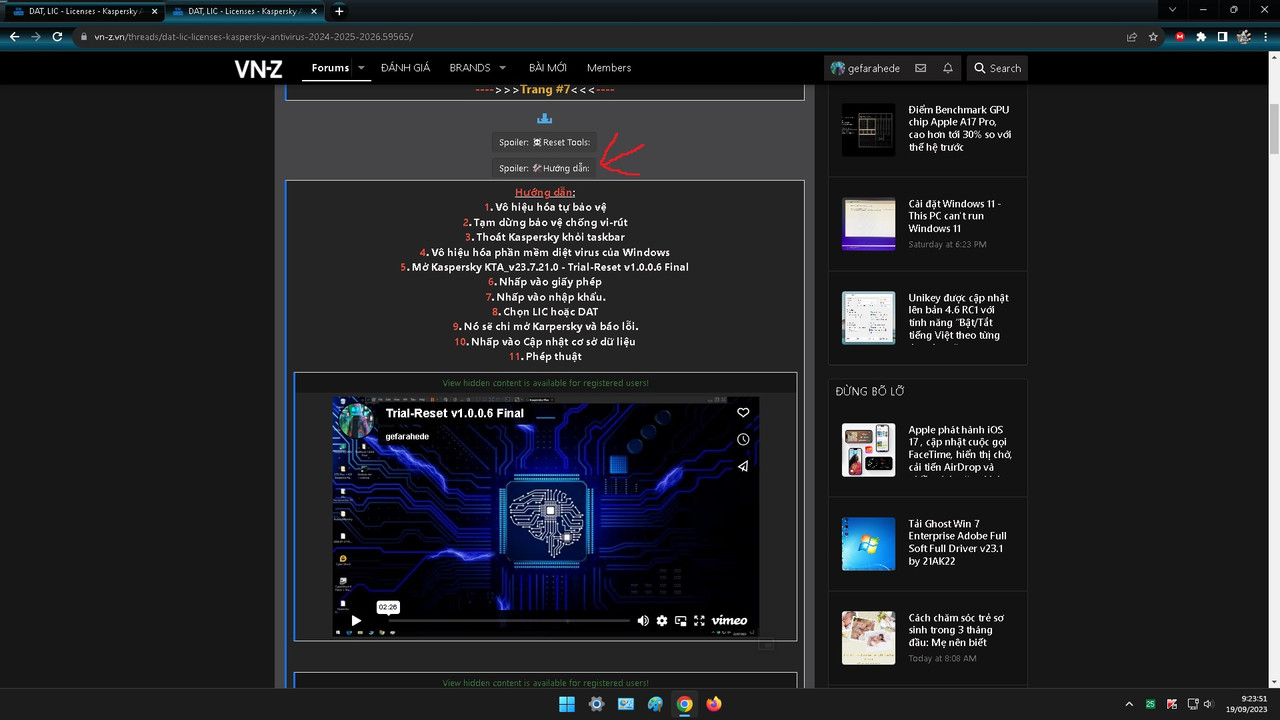Open the Paint app on the taskbar
Screen dimensions: 1280x720
655,704
